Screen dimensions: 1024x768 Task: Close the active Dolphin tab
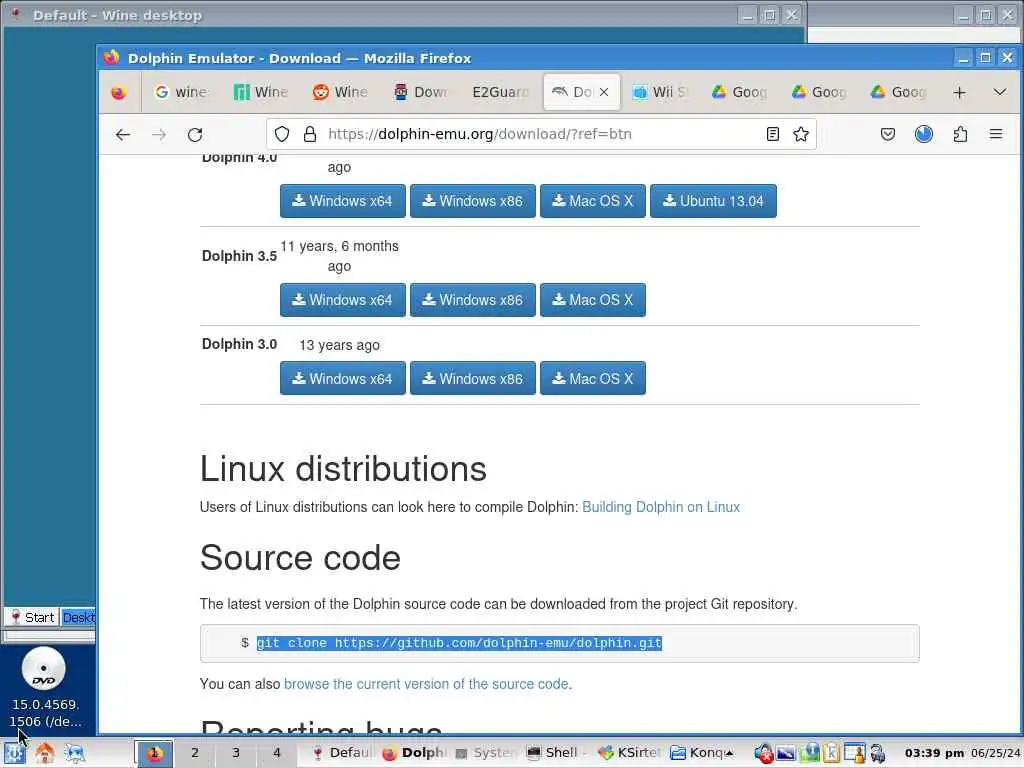coord(604,93)
